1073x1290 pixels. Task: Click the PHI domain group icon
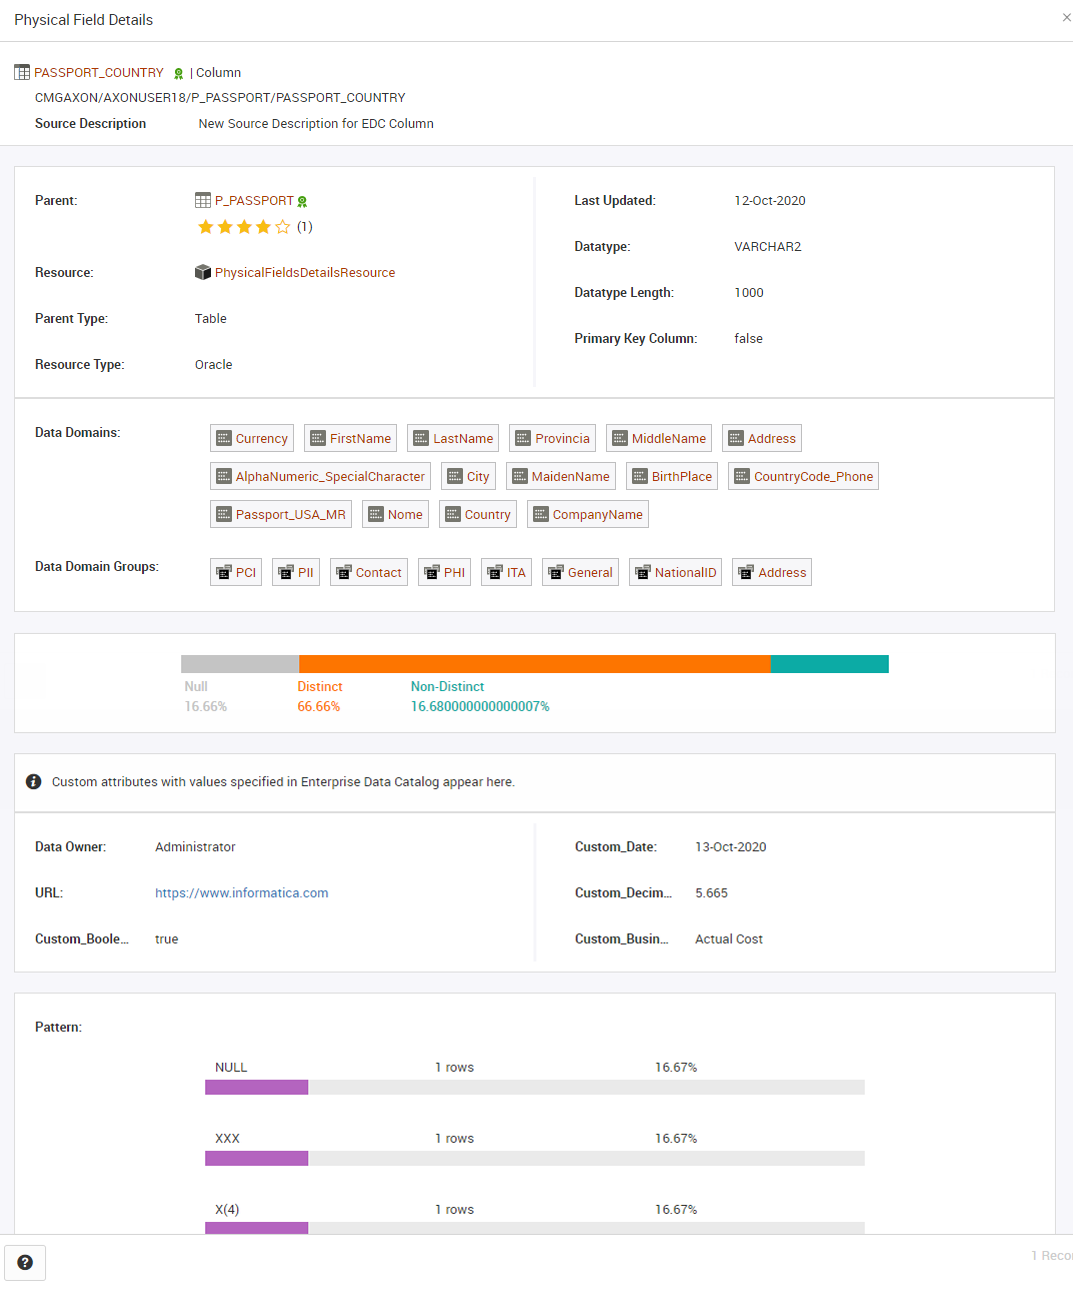[x=432, y=572]
